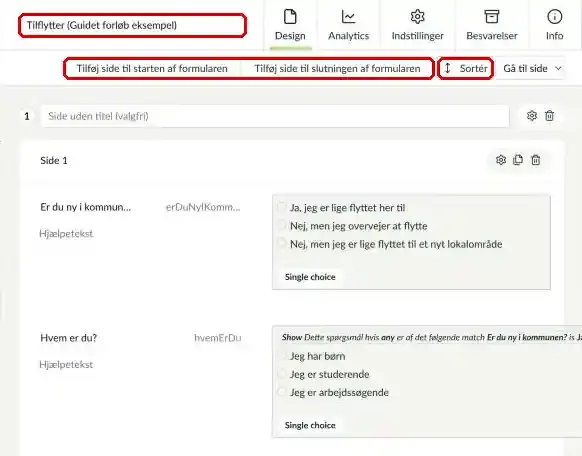Click the 'Er du ny i kommun...' question label
This screenshot has width=582, height=456.
(x=85, y=207)
